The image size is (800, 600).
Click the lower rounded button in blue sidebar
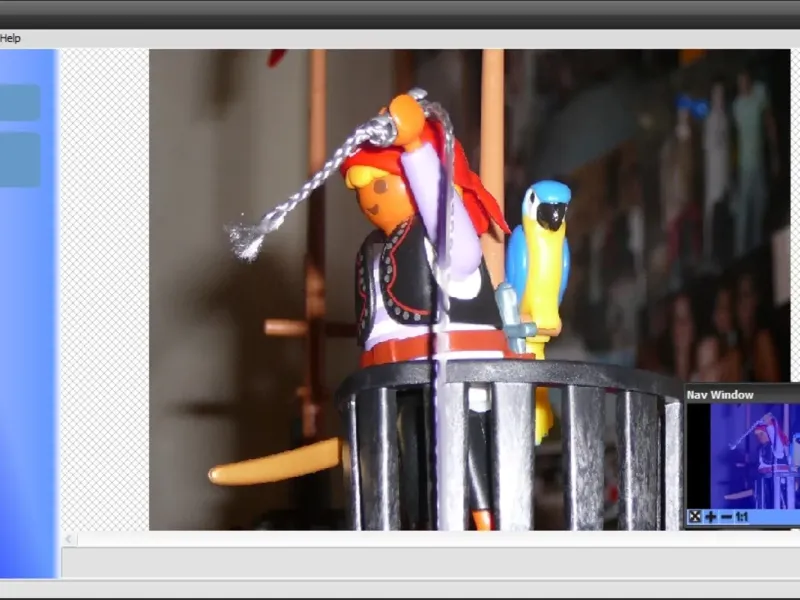19,160
